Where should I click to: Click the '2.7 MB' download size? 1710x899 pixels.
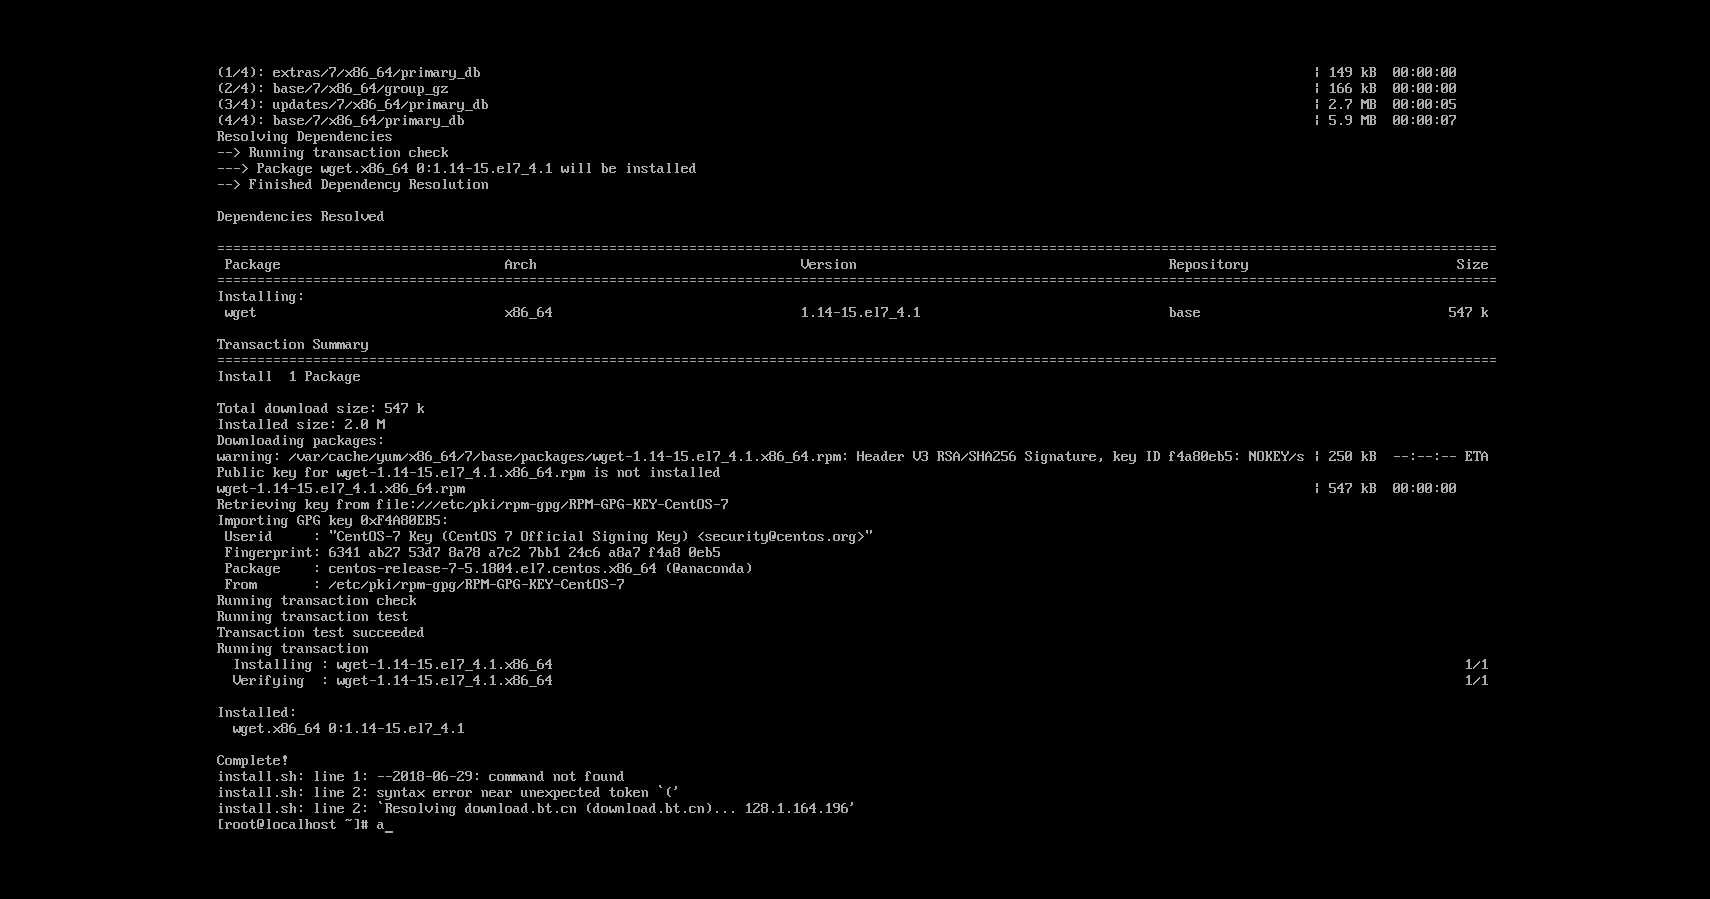[x=1353, y=104]
